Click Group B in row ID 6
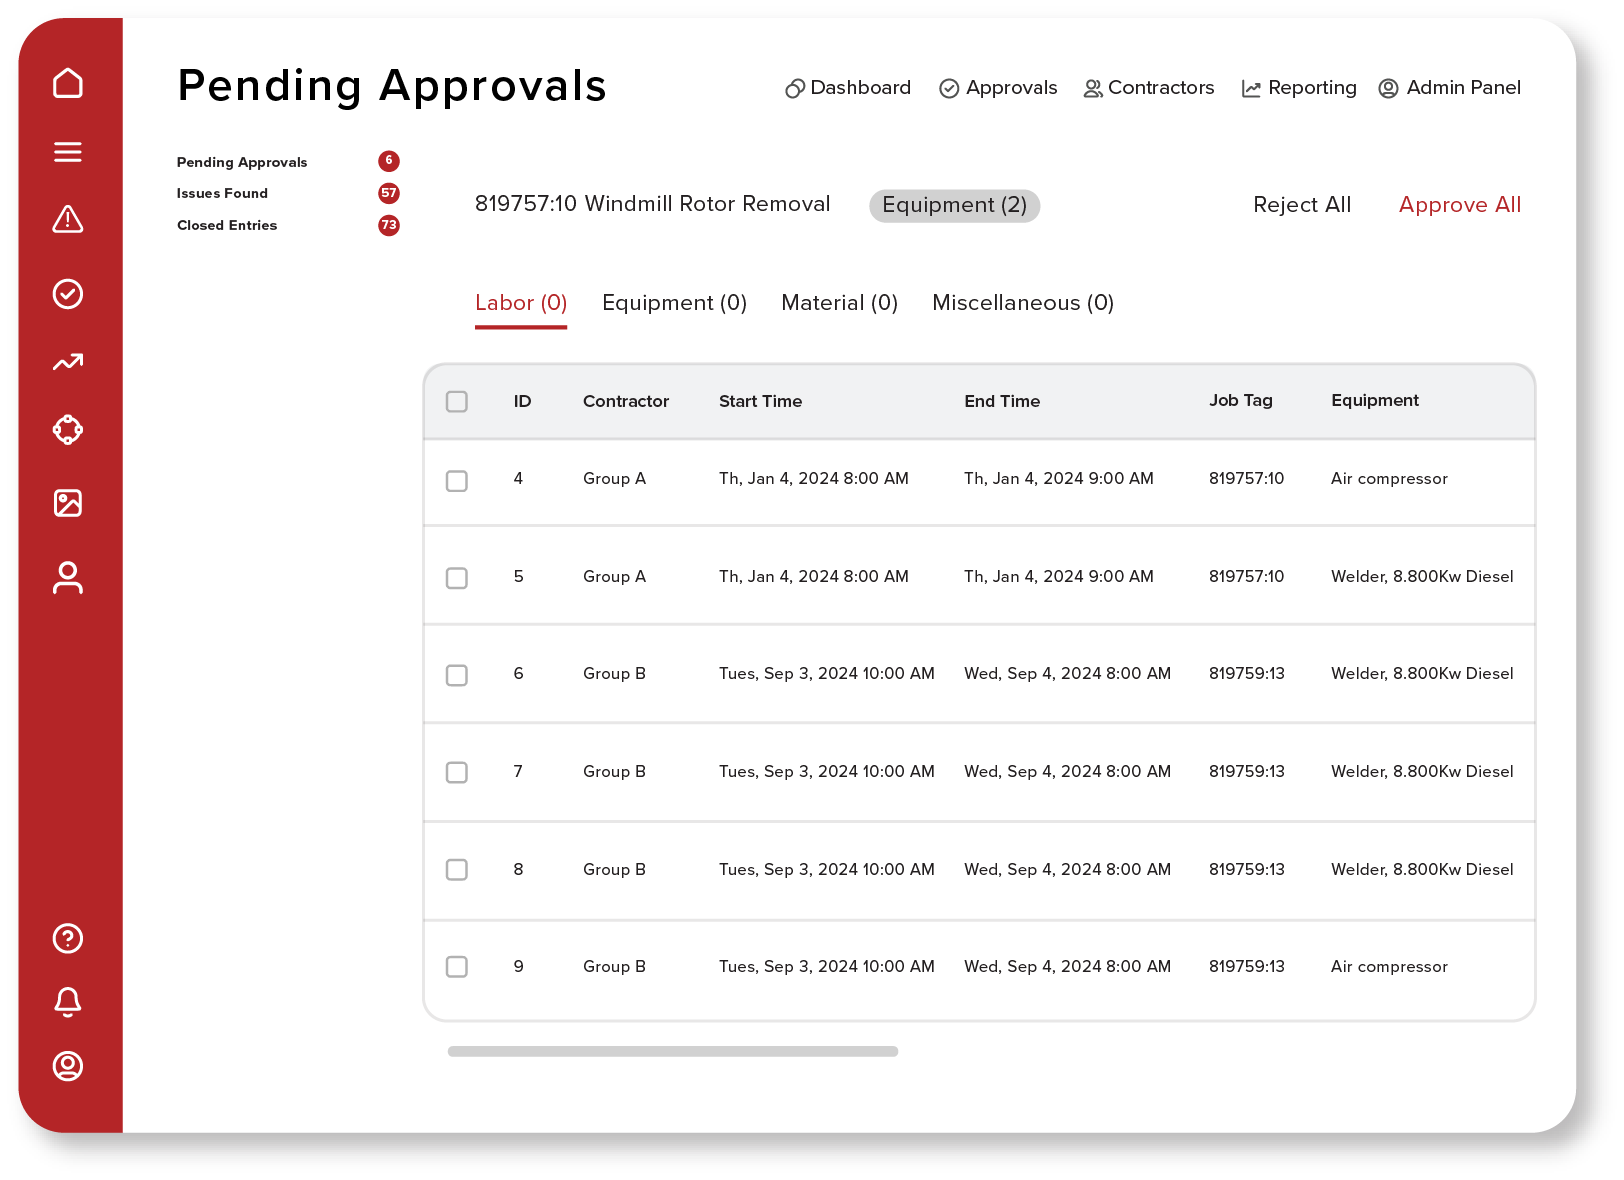This screenshot has height=1180, width=1624. point(614,674)
